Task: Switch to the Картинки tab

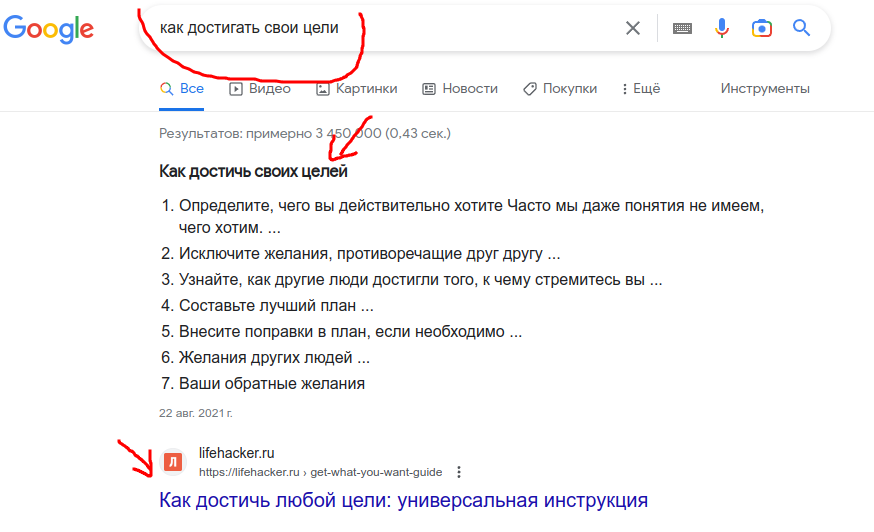Action: [x=356, y=89]
